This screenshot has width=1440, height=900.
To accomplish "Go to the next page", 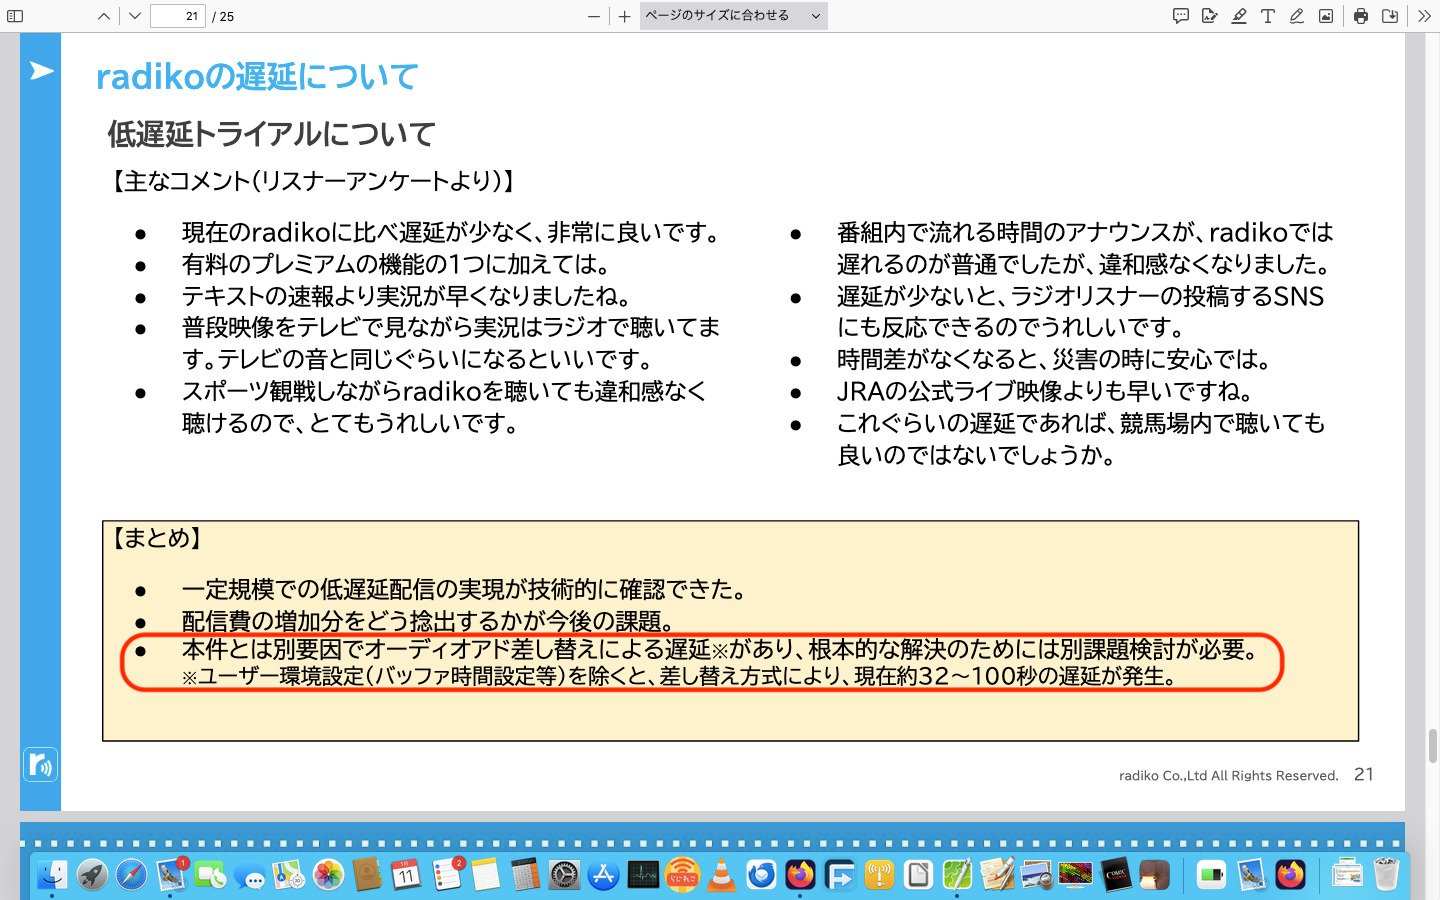I will tap(135, 16).
